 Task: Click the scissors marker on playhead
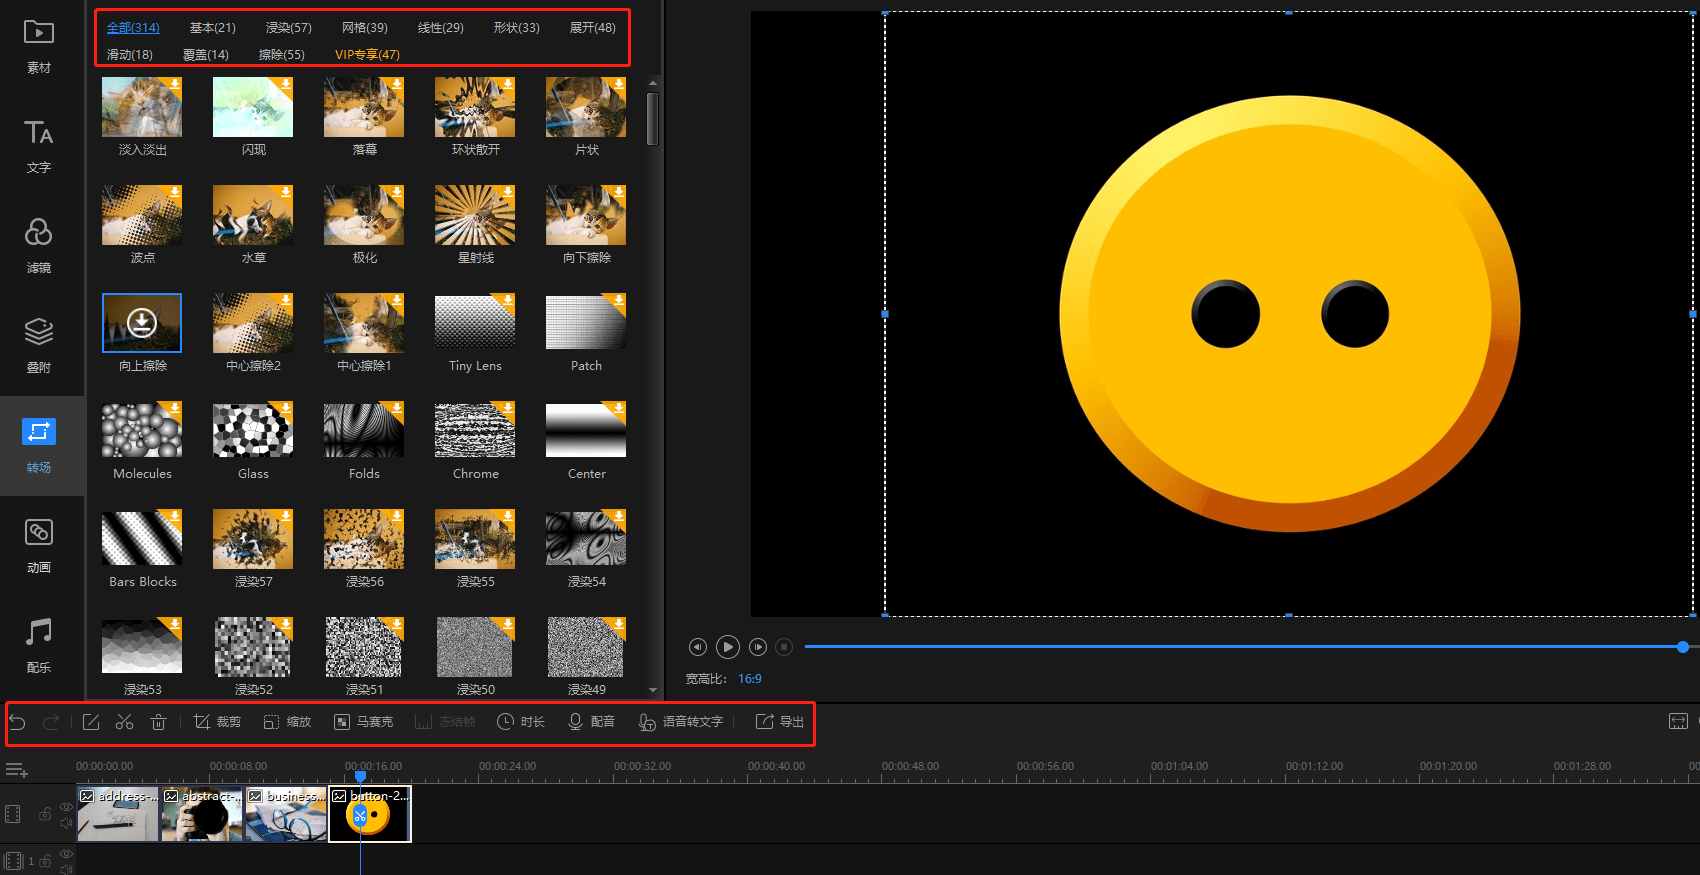(x=360, y=816)
